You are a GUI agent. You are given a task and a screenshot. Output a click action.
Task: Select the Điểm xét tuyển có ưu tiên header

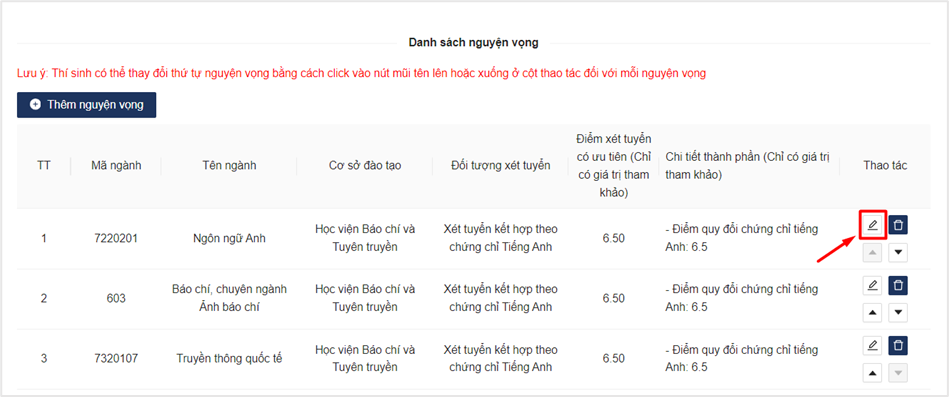coord(614,166)
